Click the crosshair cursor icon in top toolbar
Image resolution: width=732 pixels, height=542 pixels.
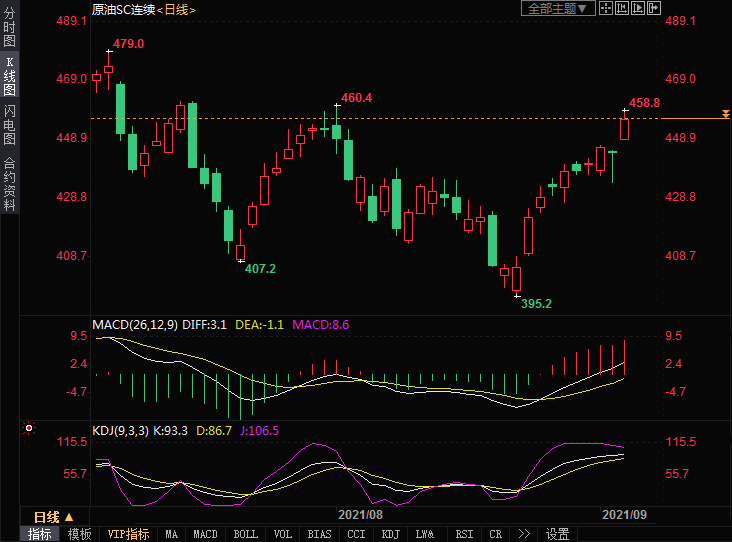(606, 8)
